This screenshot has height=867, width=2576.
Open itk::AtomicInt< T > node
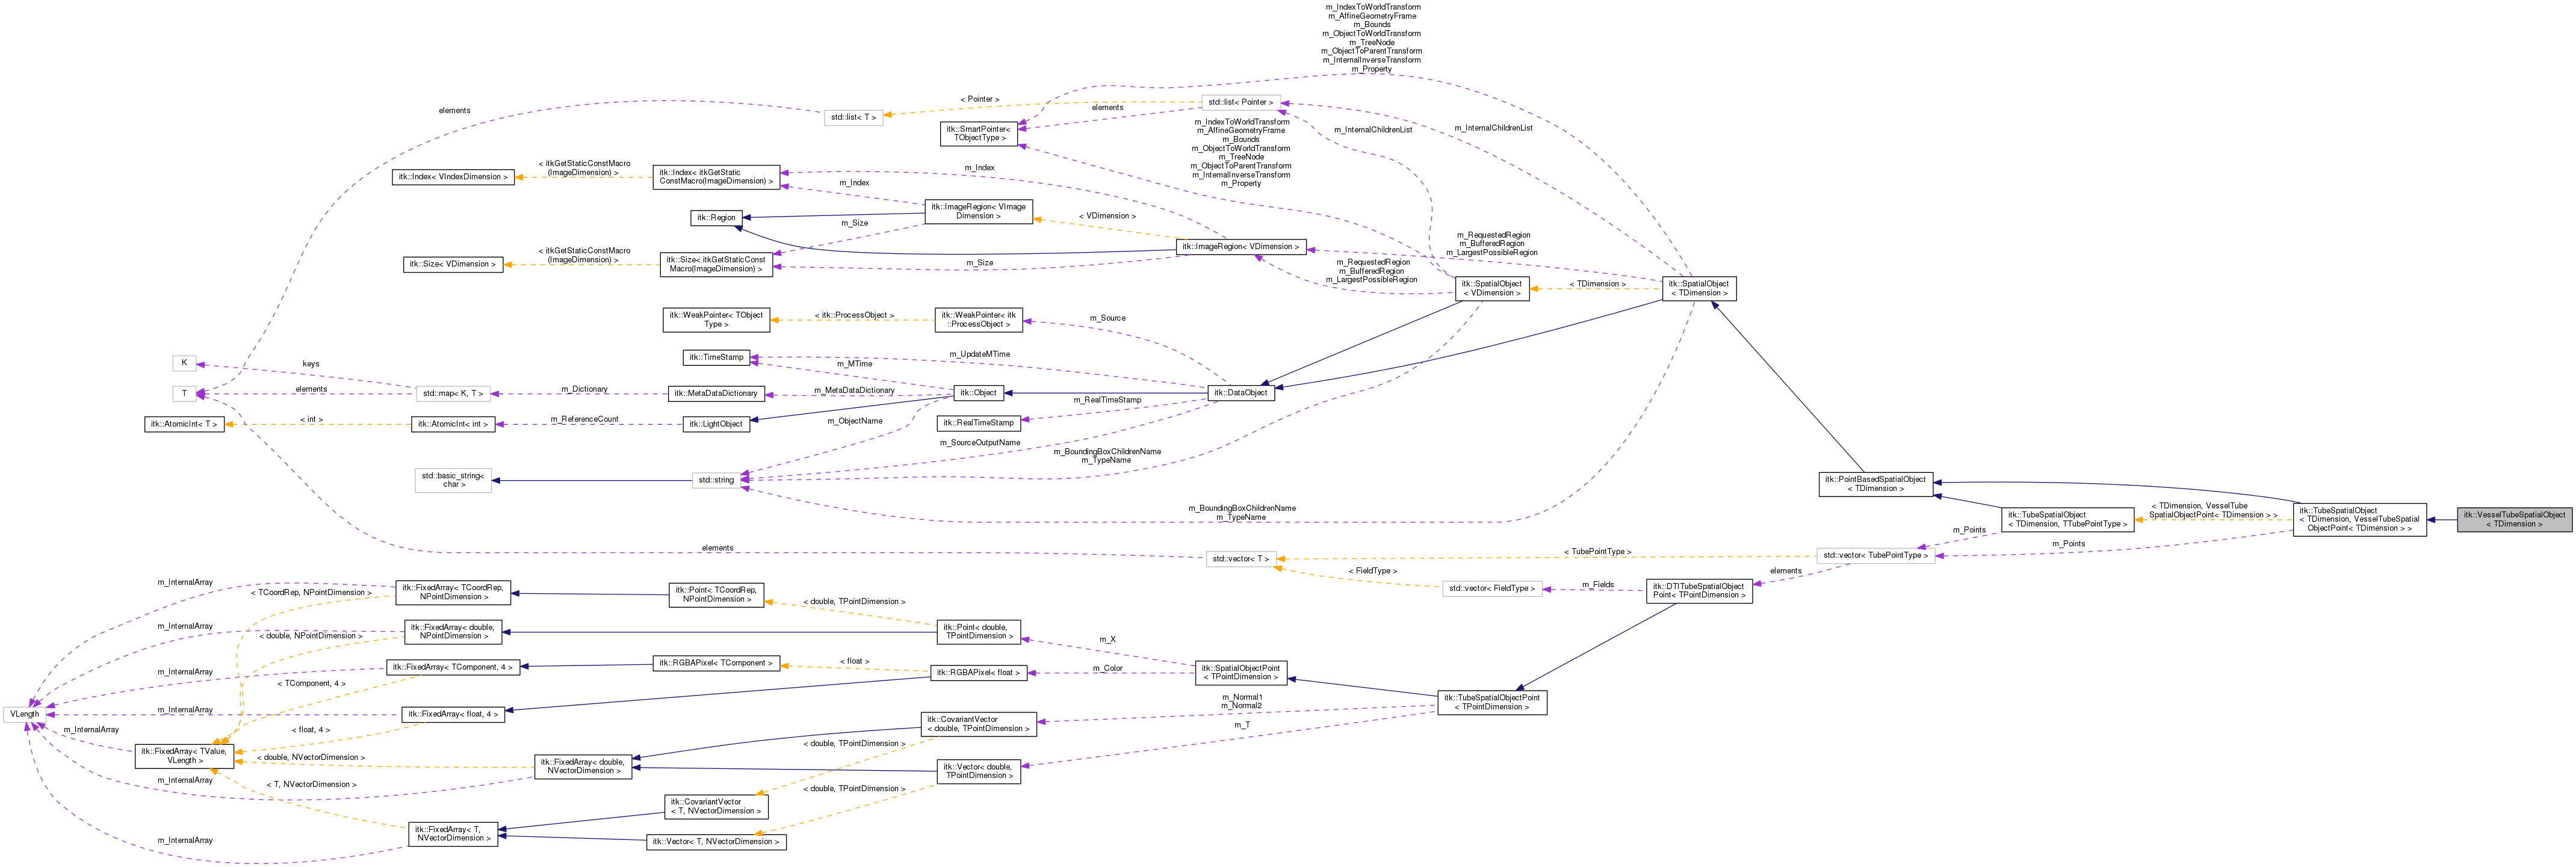pos(184,424)
